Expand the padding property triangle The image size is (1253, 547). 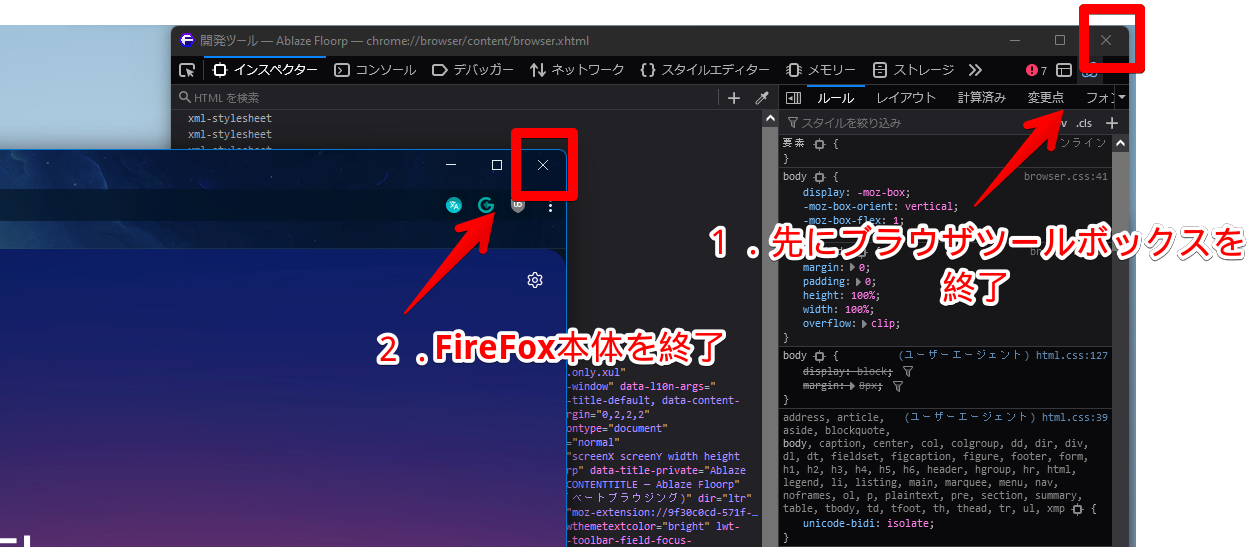pyautogui.click(x=860, y=282)
